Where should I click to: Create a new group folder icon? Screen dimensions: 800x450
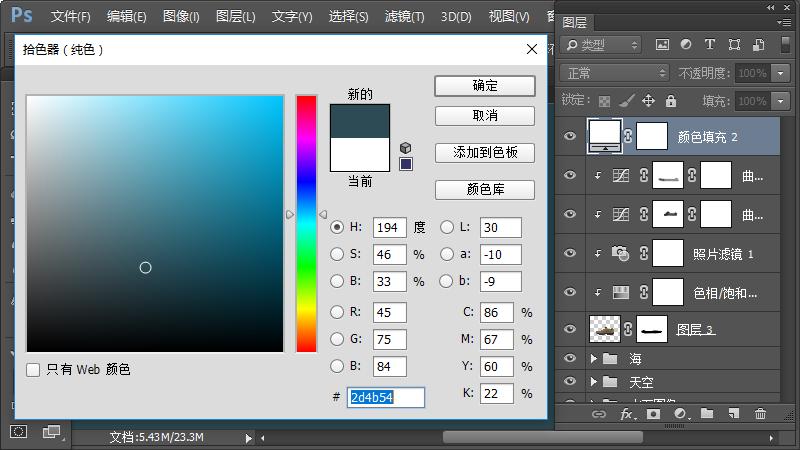point(707,413)
